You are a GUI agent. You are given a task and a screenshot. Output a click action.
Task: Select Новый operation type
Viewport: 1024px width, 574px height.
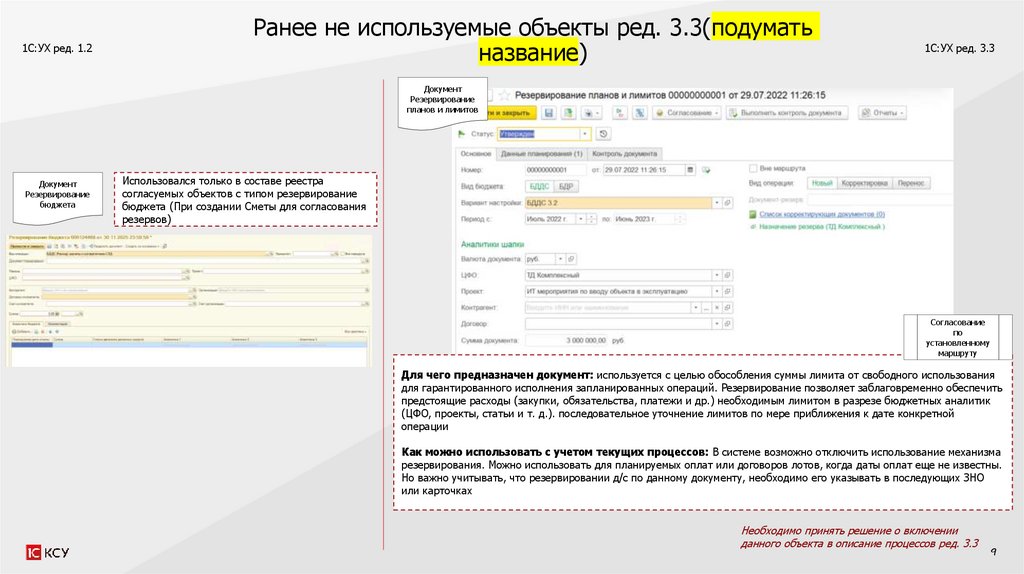(x=822, y=183)
